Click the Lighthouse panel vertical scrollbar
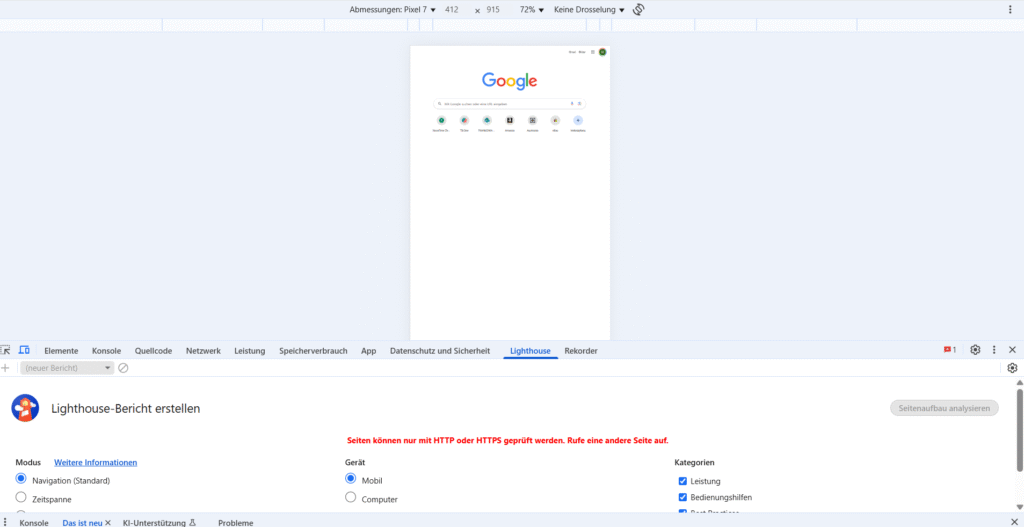Image resolution: width=1024 pixels, height=527 pixels. pyautogui.click(x=1019, y=429)
